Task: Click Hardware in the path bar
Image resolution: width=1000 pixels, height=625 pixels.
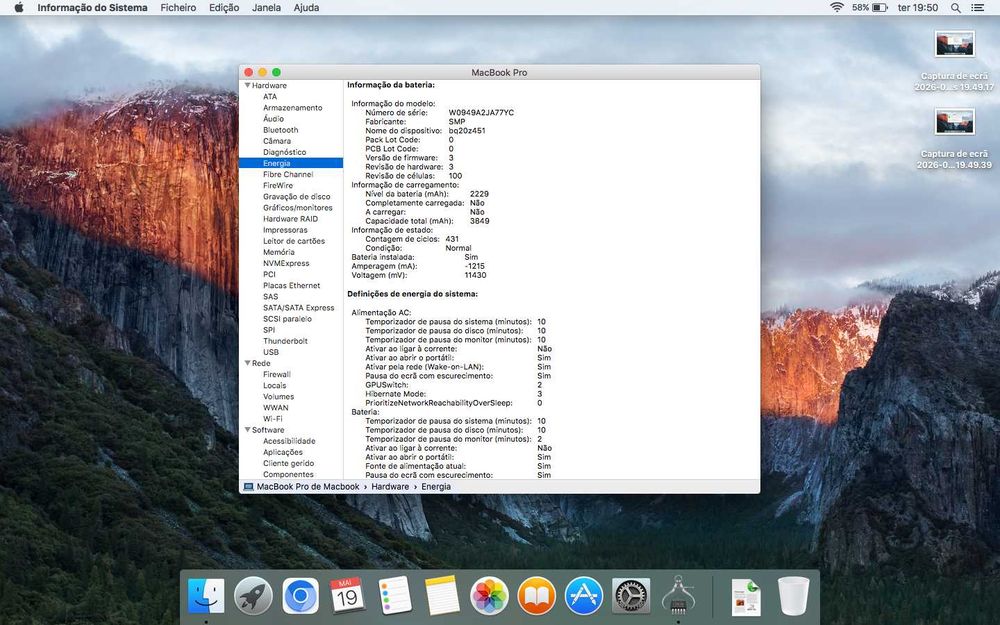Action: [390, 487]
